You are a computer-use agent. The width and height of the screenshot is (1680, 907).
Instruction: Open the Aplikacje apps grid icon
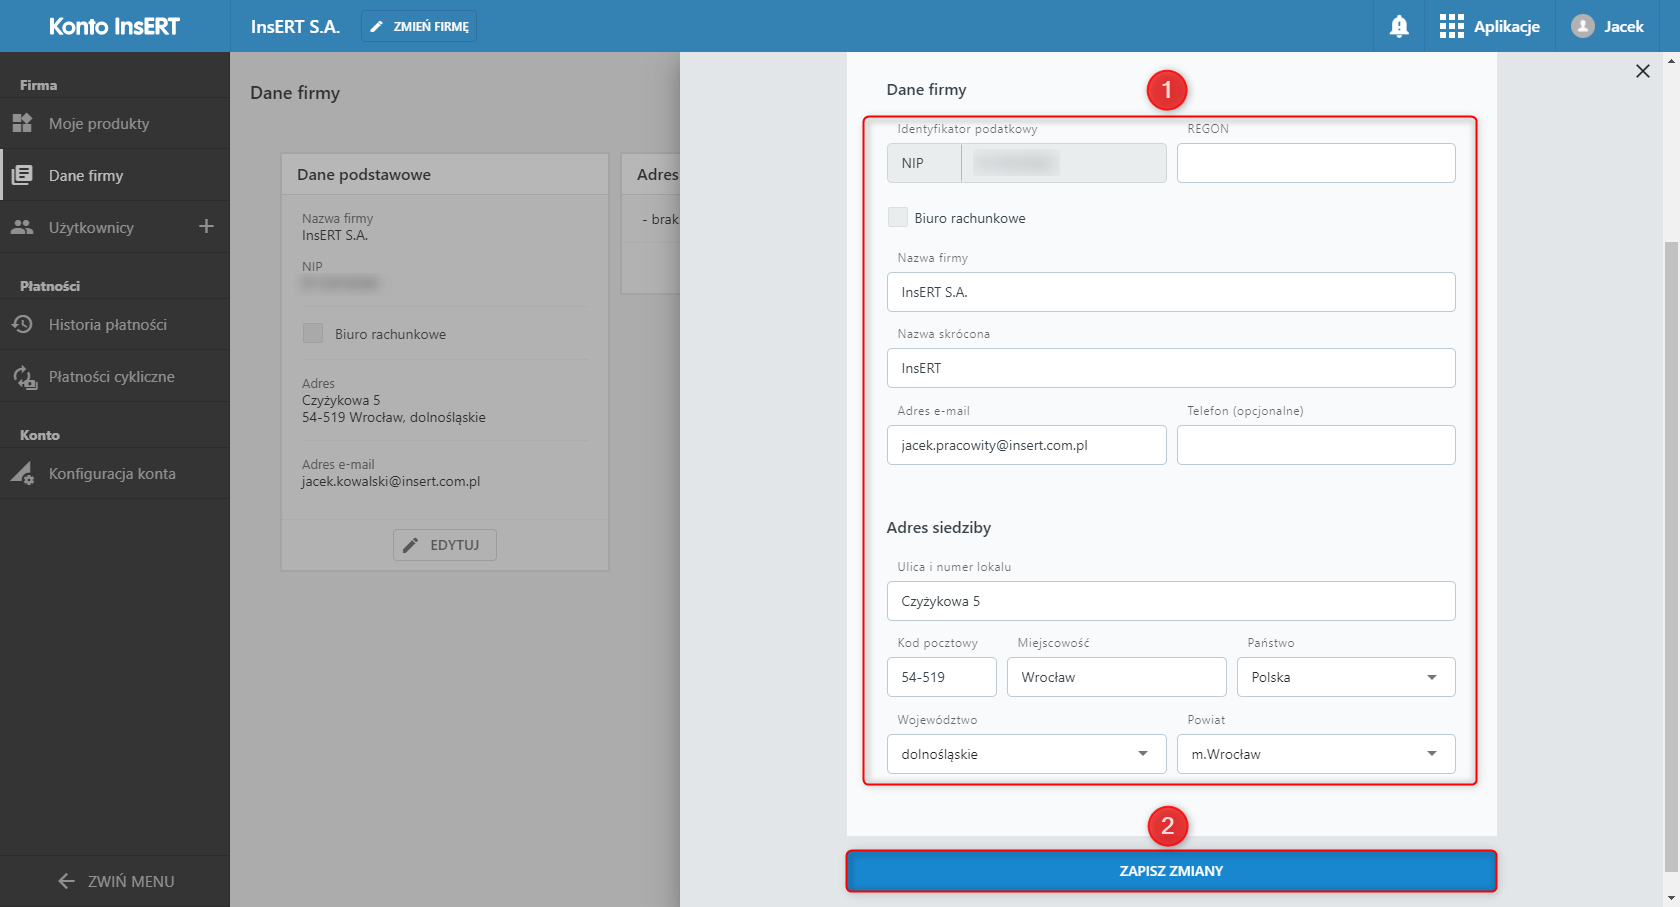pyautogui.click(x=1451, y=26)
